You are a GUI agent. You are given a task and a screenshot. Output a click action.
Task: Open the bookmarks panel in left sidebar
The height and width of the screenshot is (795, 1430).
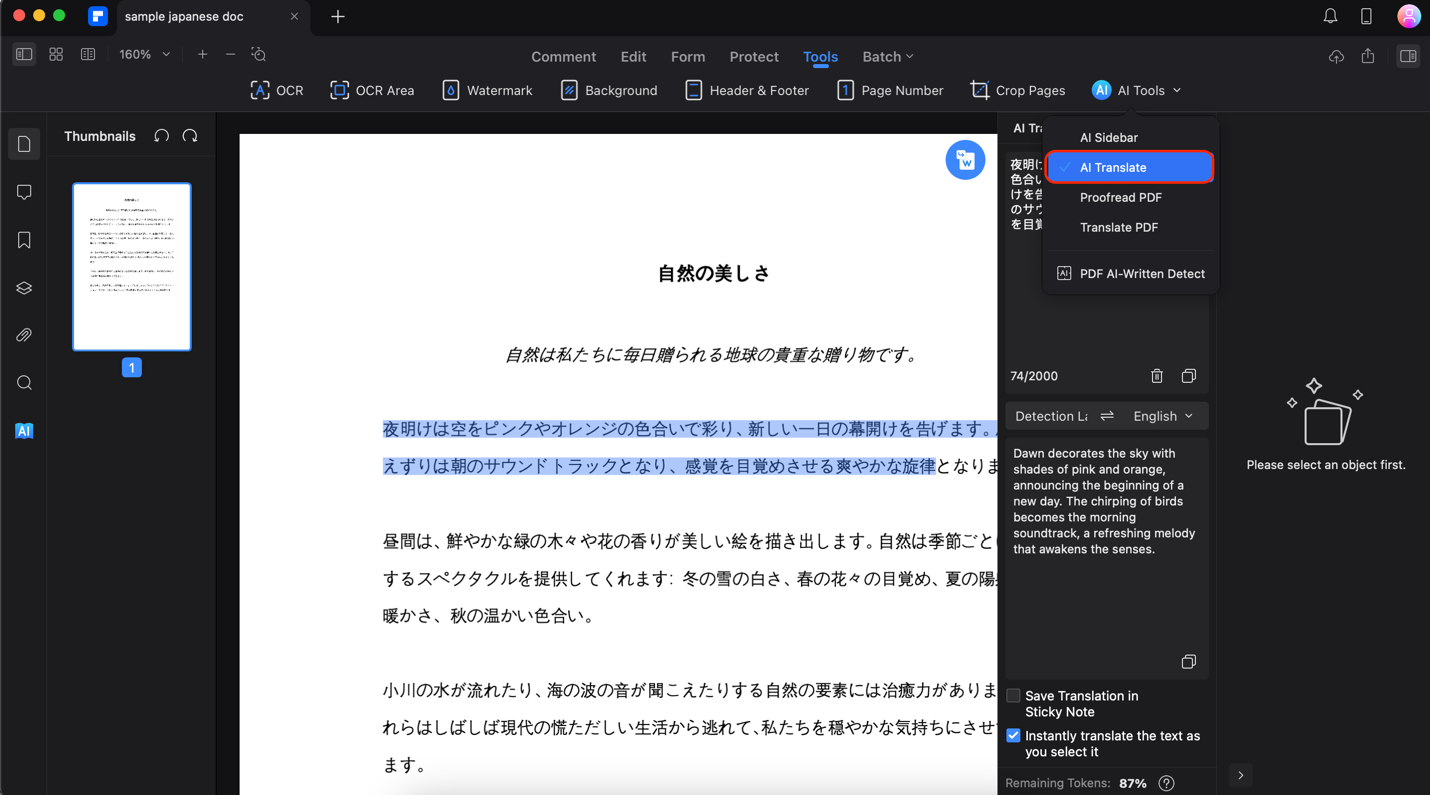[24, 240]
